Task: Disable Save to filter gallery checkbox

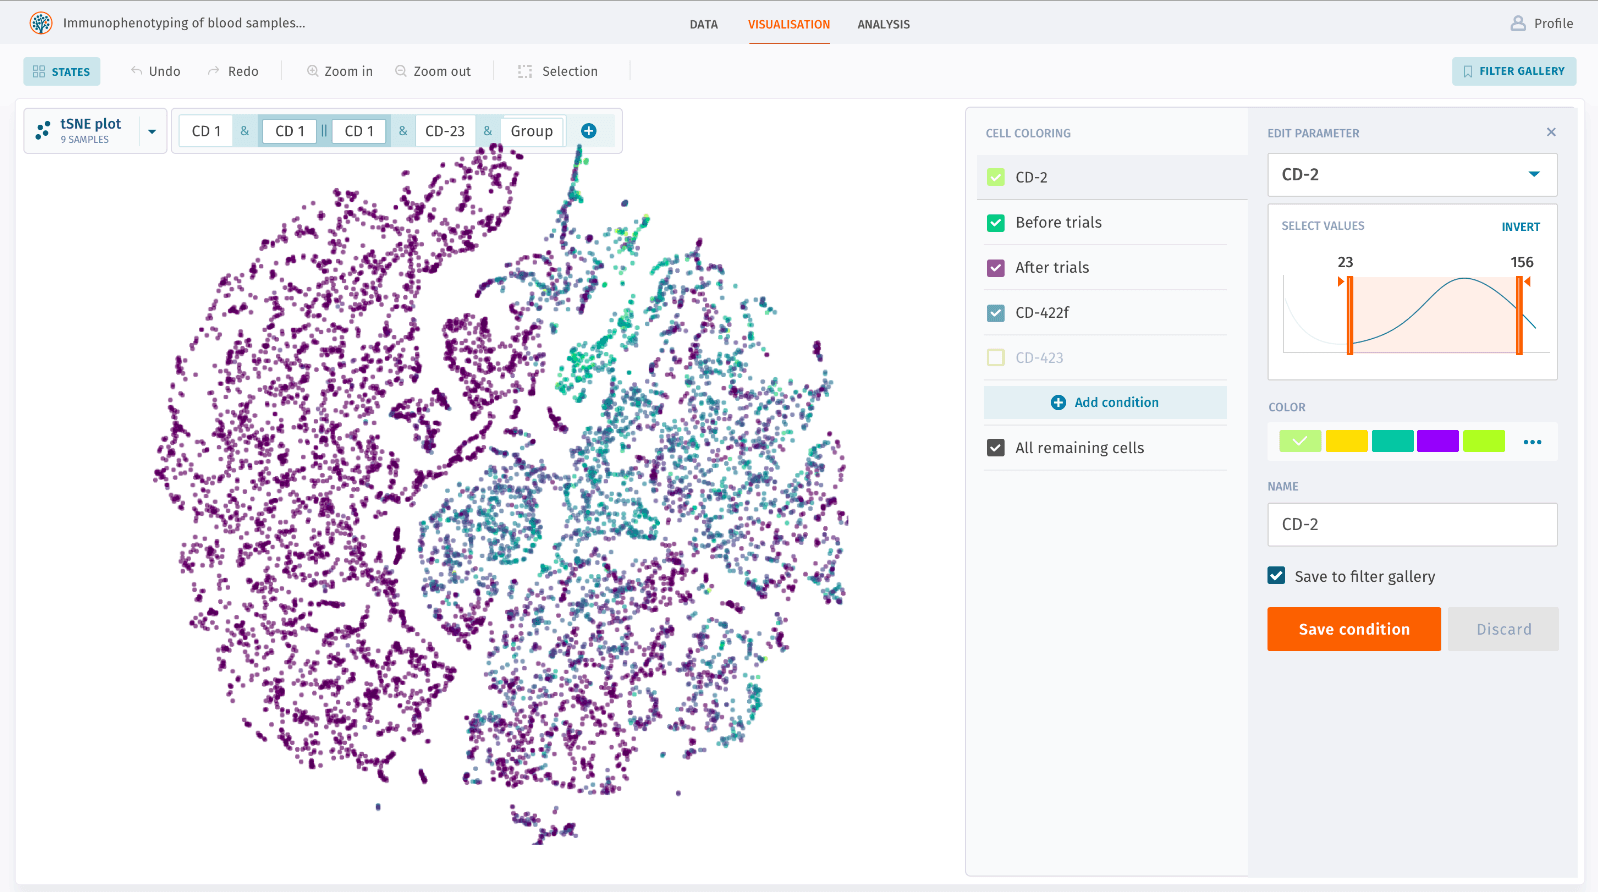Action: (1277, 576)
